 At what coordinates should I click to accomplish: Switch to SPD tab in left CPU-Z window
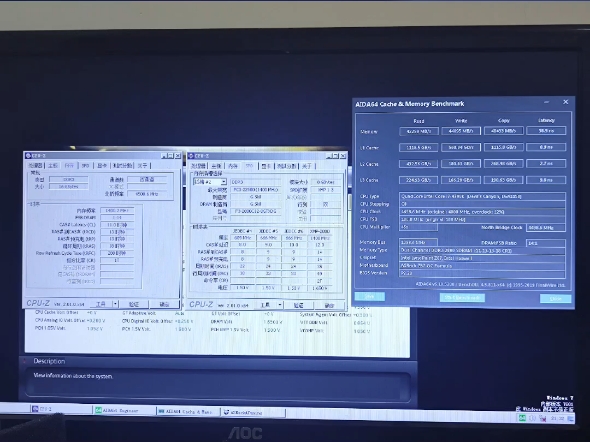click(86, 166)
